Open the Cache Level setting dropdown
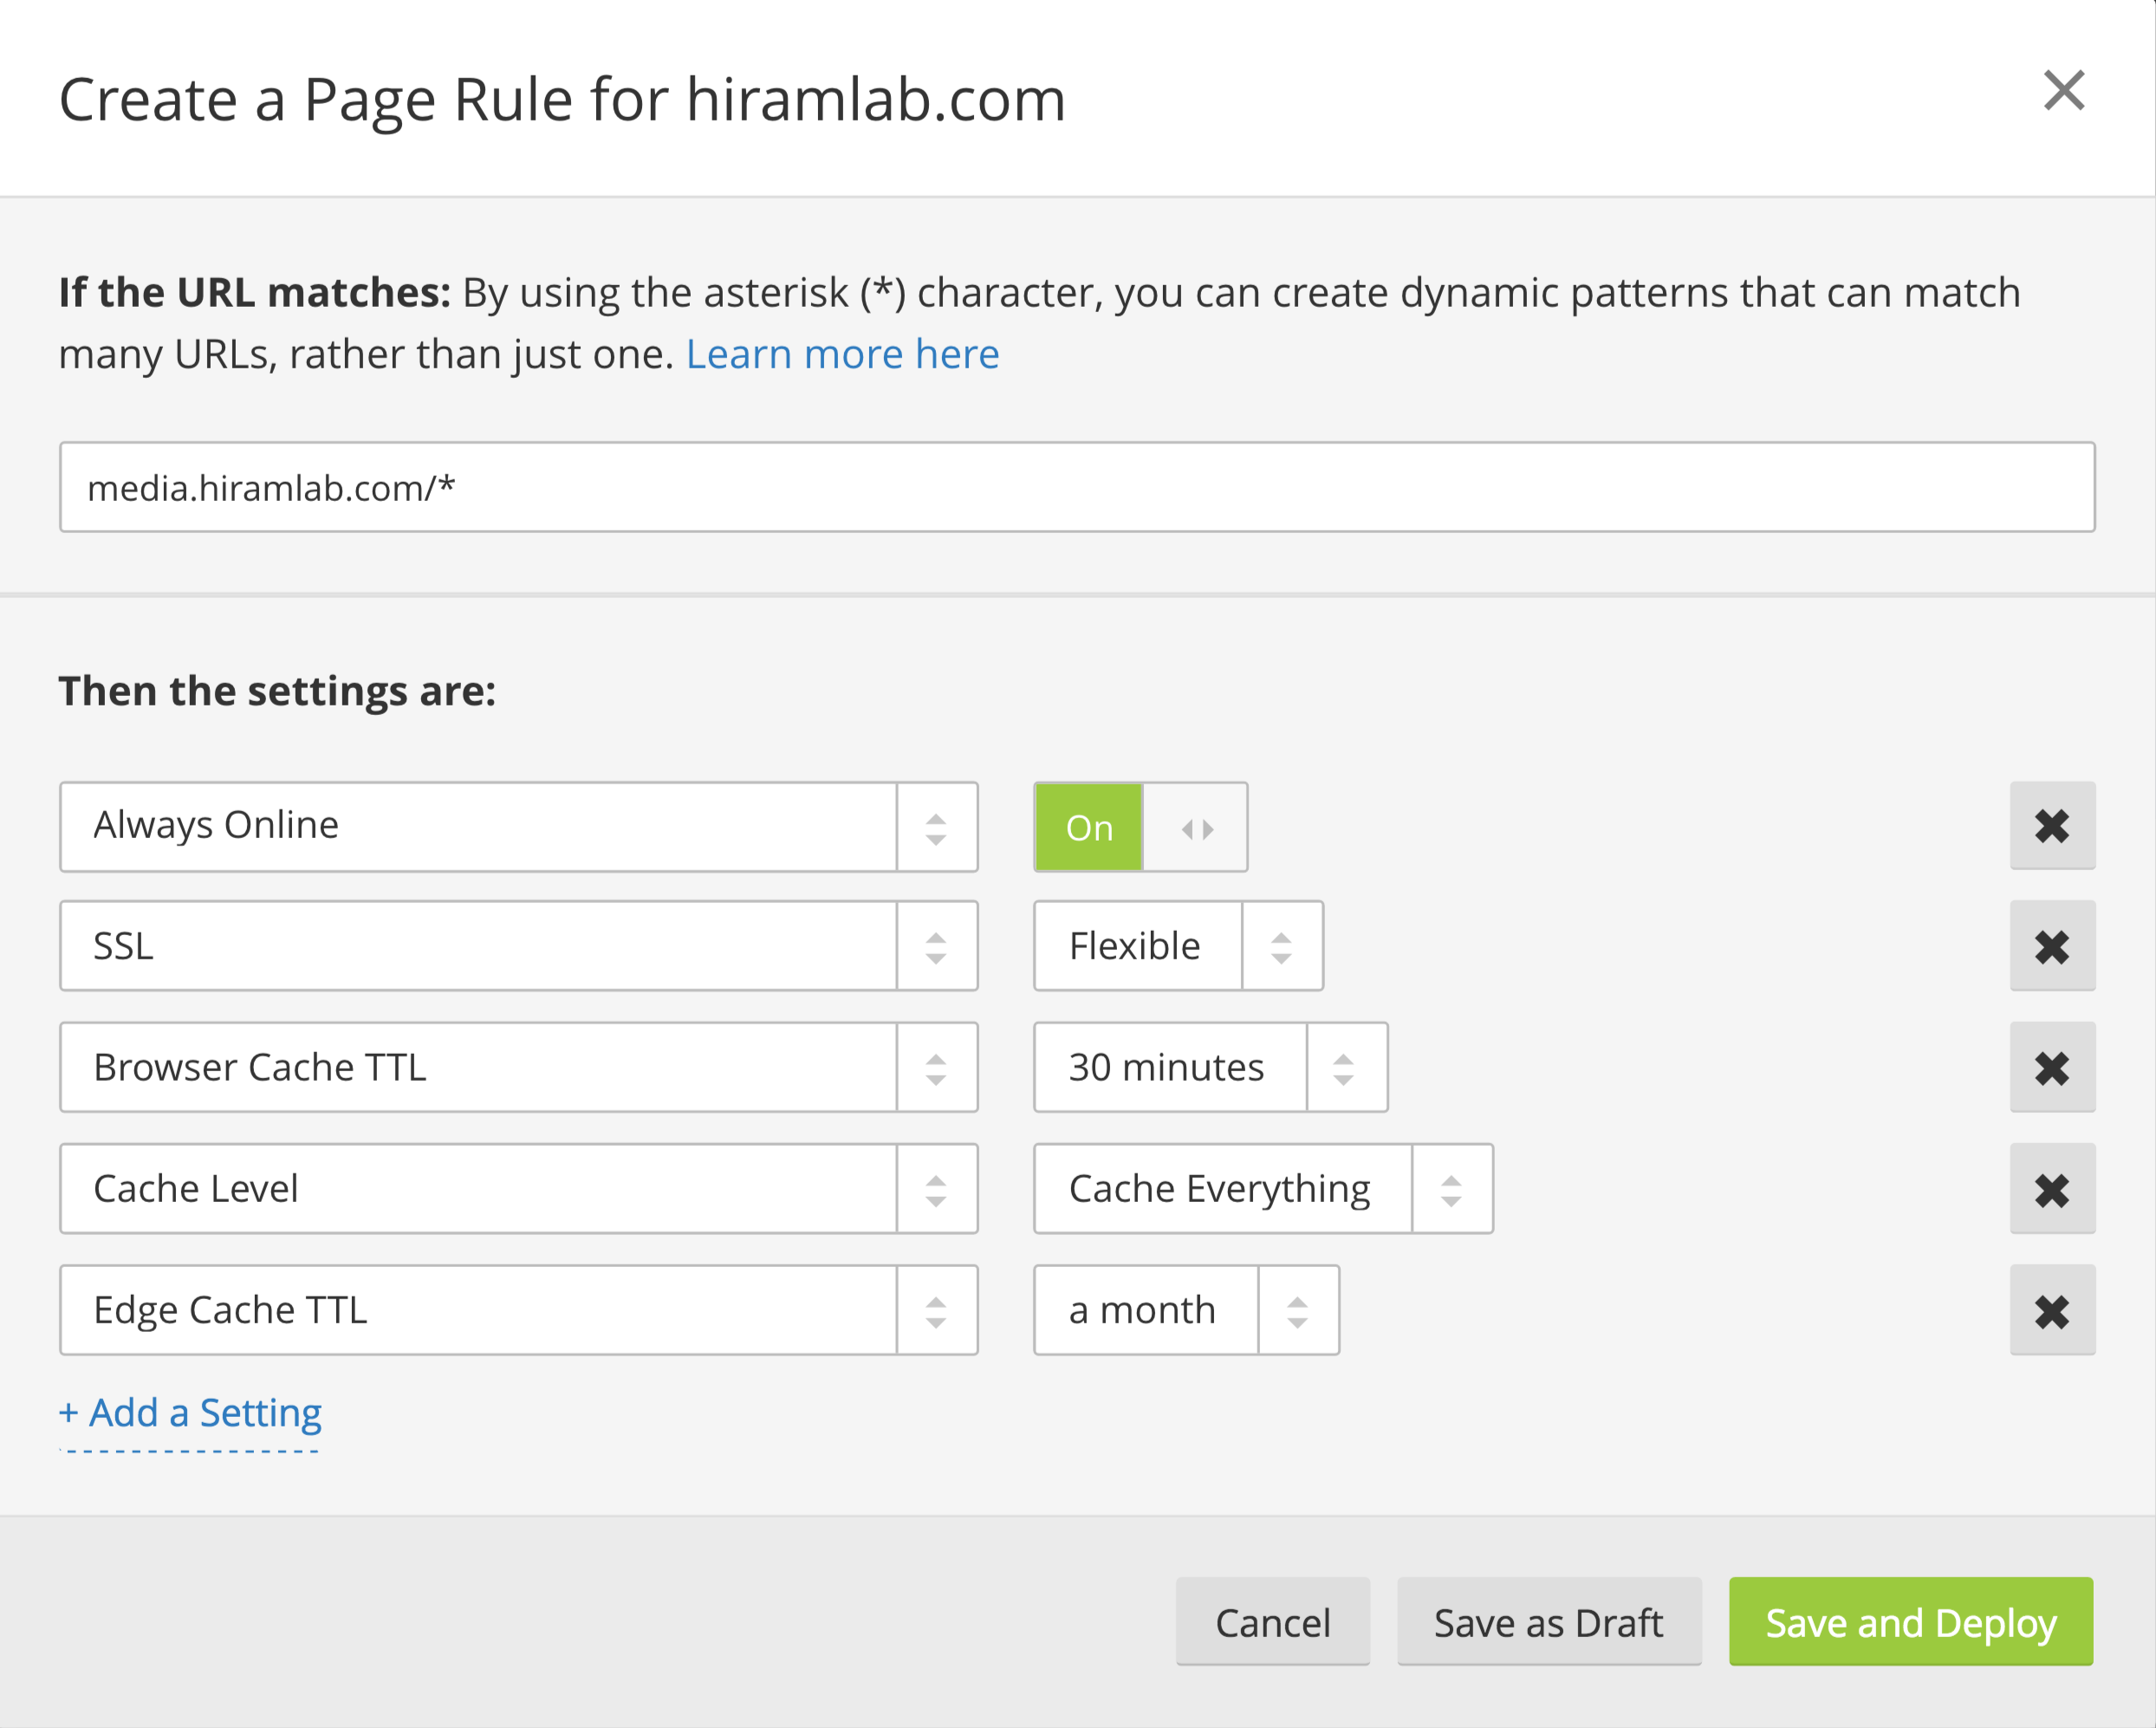 pos(518,1189)
